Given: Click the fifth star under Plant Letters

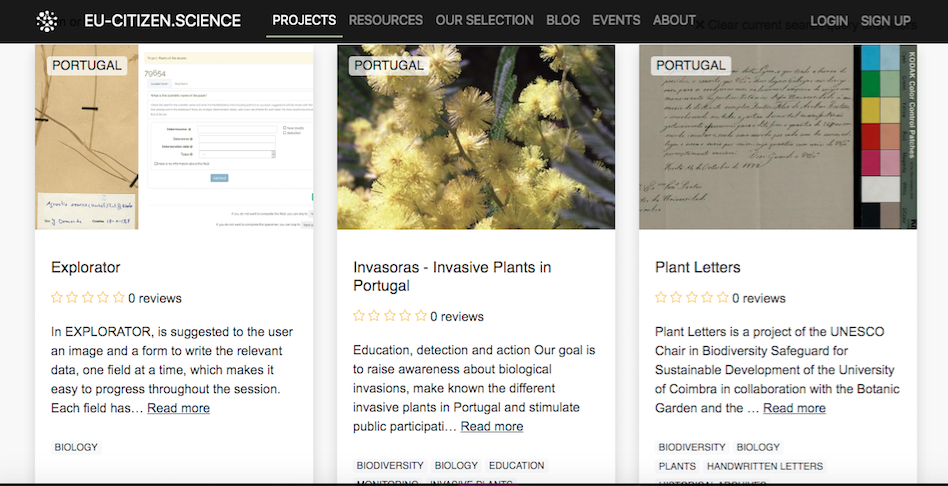Looking at the screenshot, I should pos(723,298).
